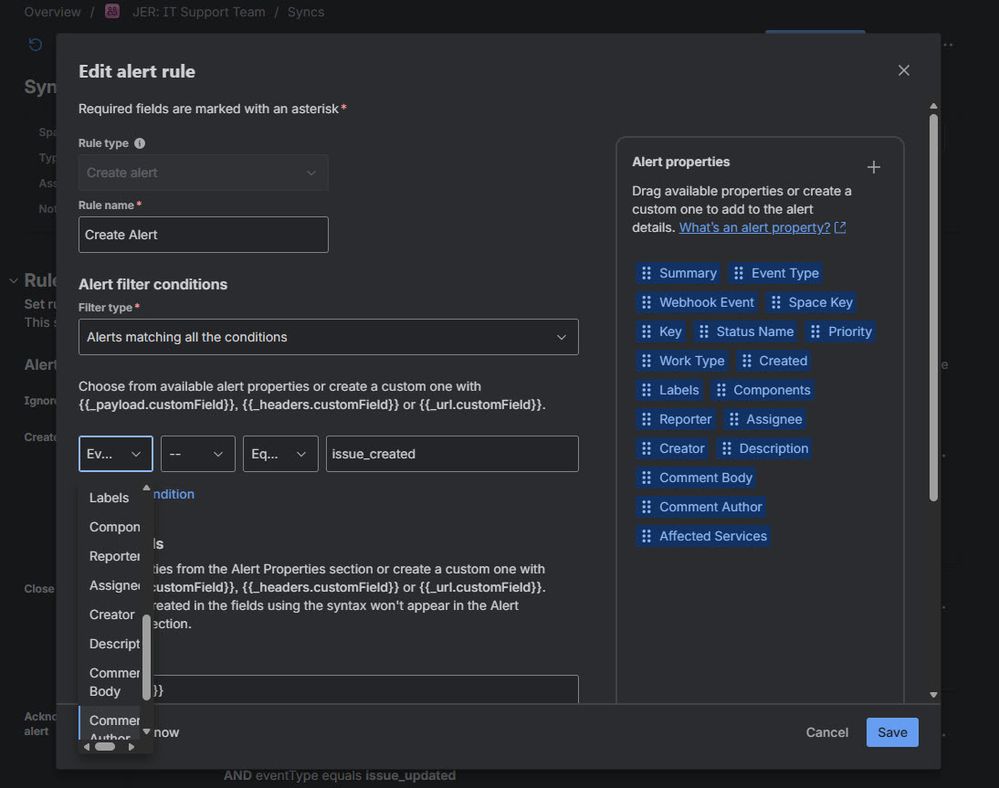
Task: Click dropdown list vertical scrollbar thumb
Action: [x=147, y=657]
